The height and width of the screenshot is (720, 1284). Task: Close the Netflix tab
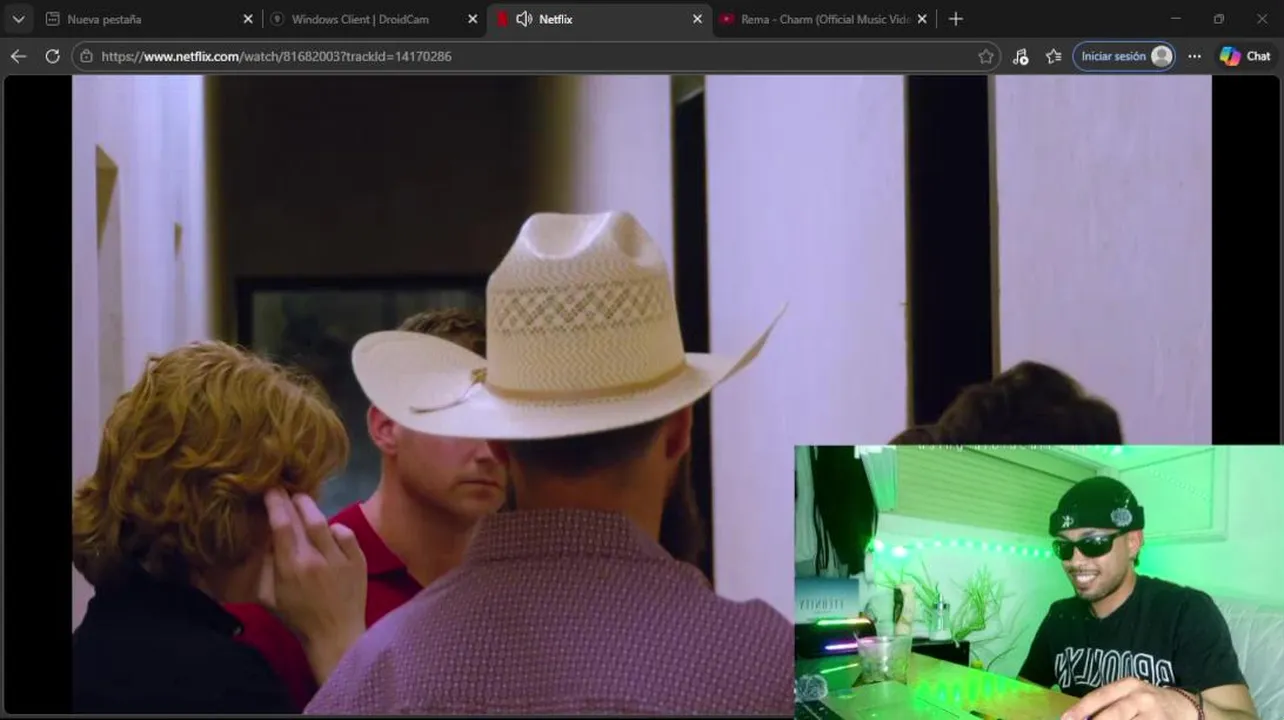pos(697,19)
